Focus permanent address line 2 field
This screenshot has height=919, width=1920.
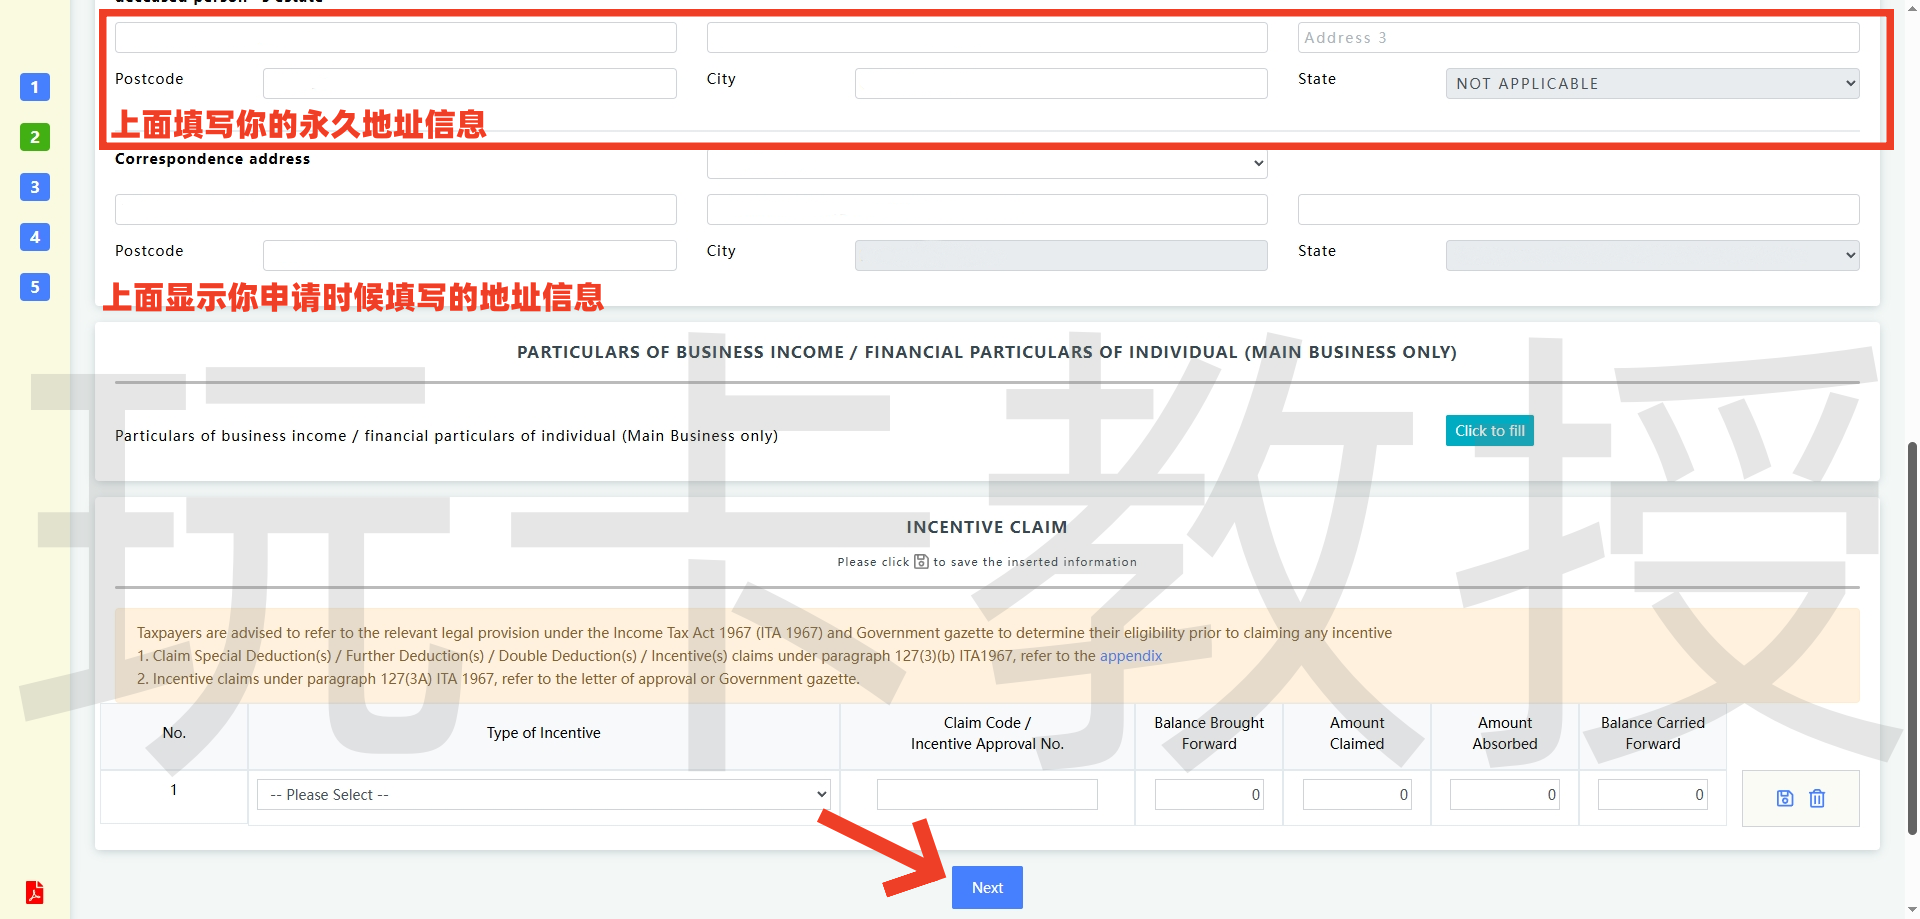pos(987,38)
